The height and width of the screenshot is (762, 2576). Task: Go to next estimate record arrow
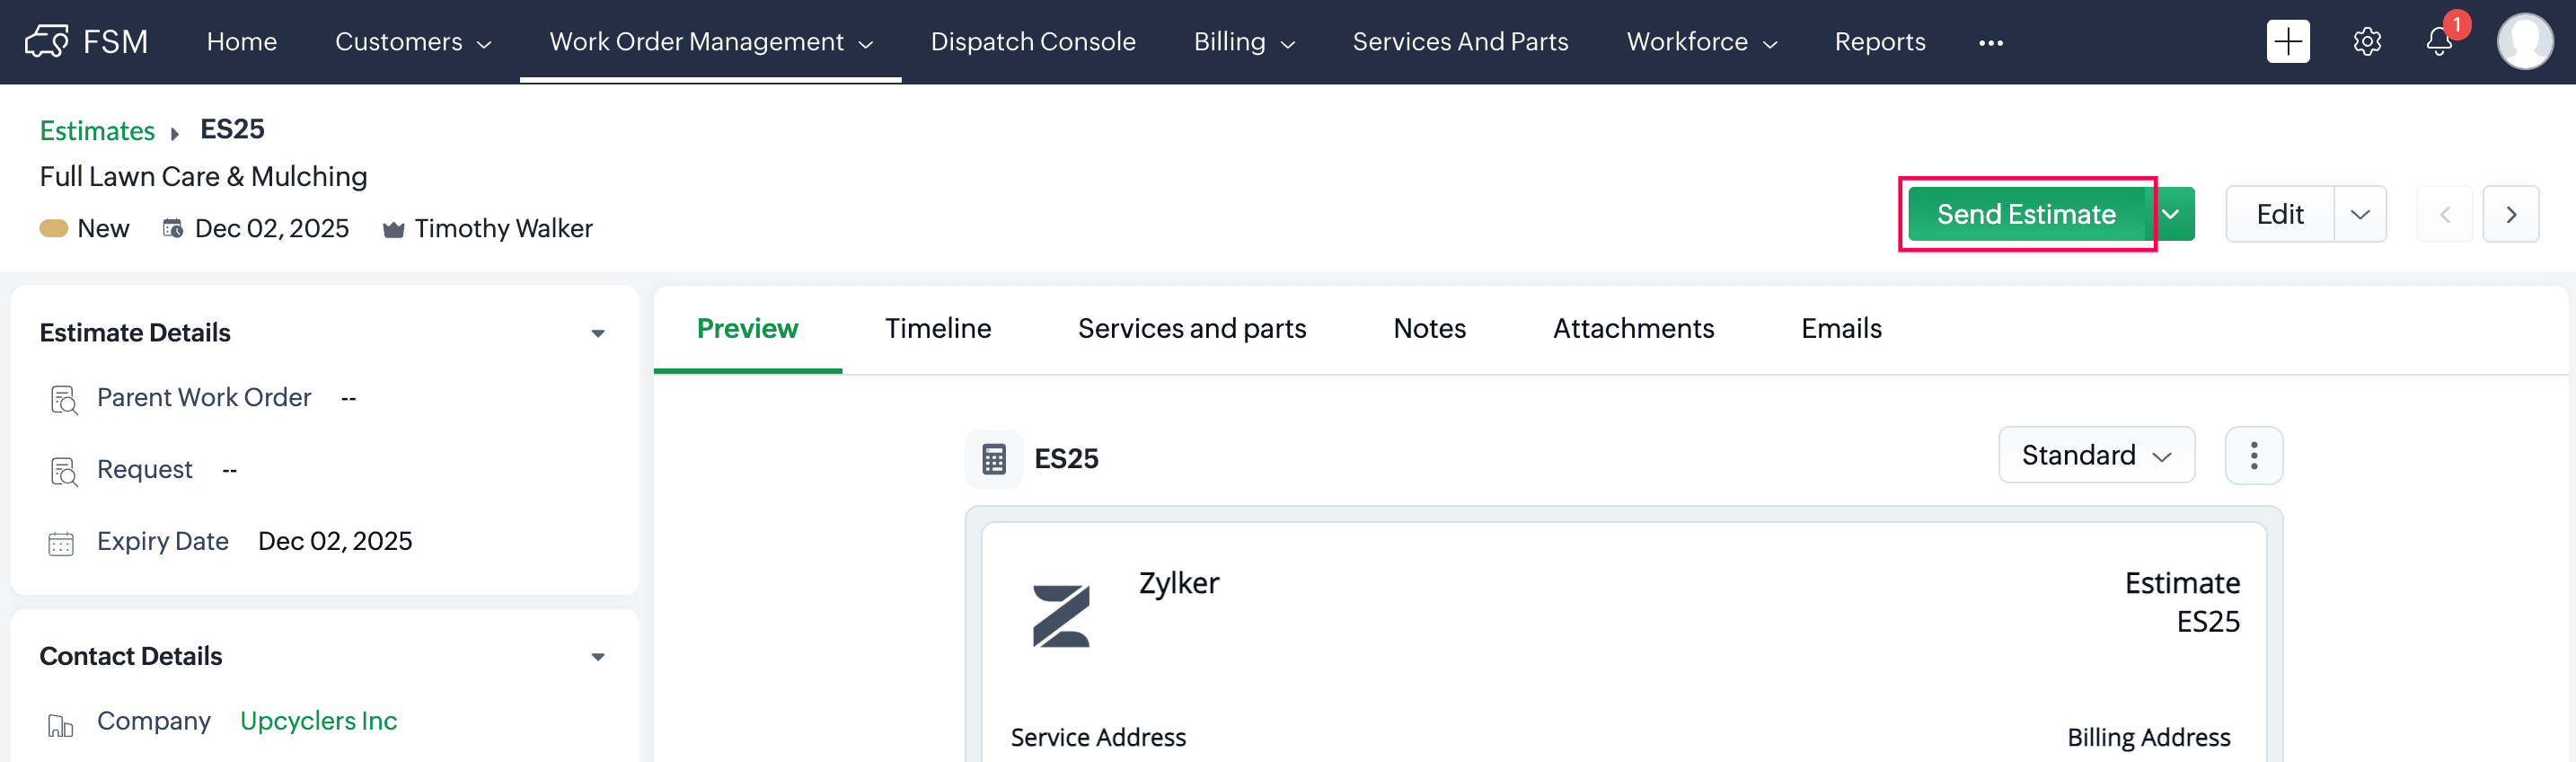coord(2510,214)
